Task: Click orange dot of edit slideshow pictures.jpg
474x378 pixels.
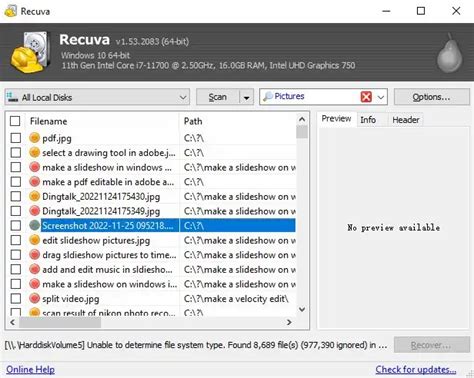Action: pos(34,240)
